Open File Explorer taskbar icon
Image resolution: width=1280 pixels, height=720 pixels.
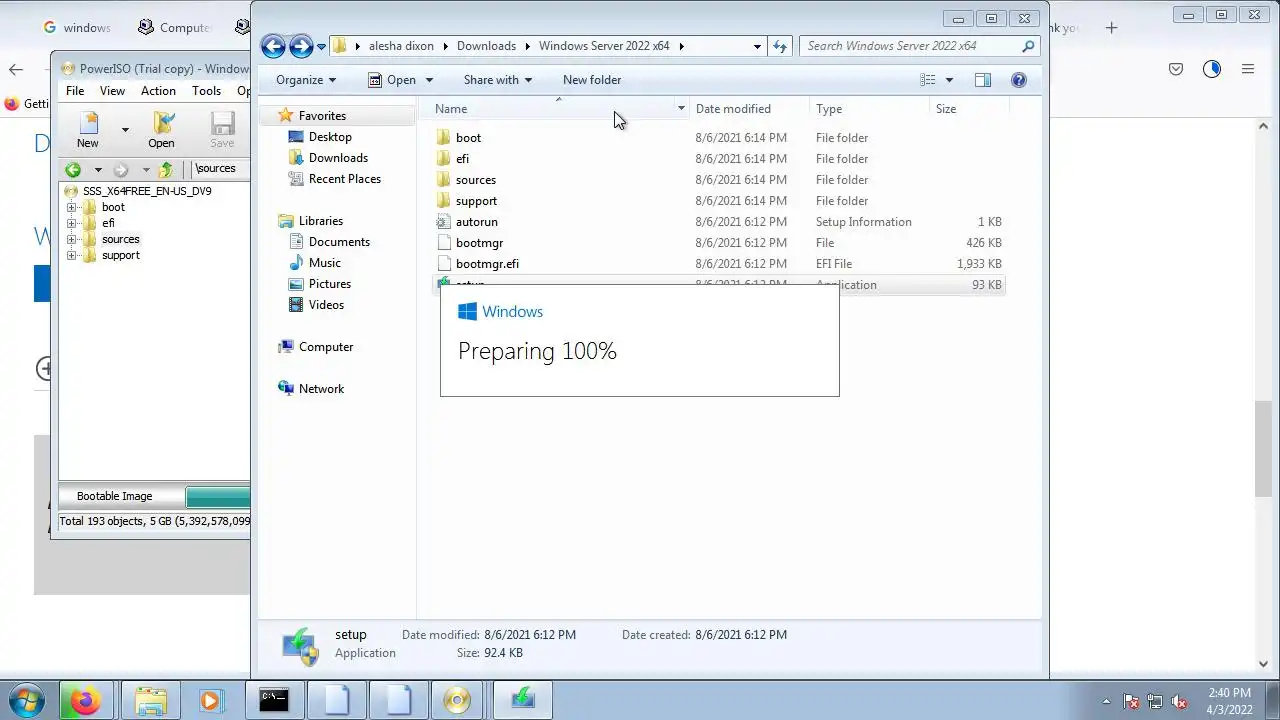point(151,701)
